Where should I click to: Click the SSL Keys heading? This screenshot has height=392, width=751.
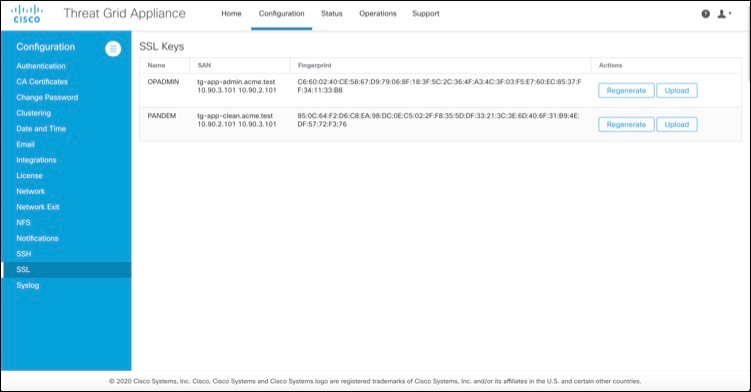pos(162,46)
